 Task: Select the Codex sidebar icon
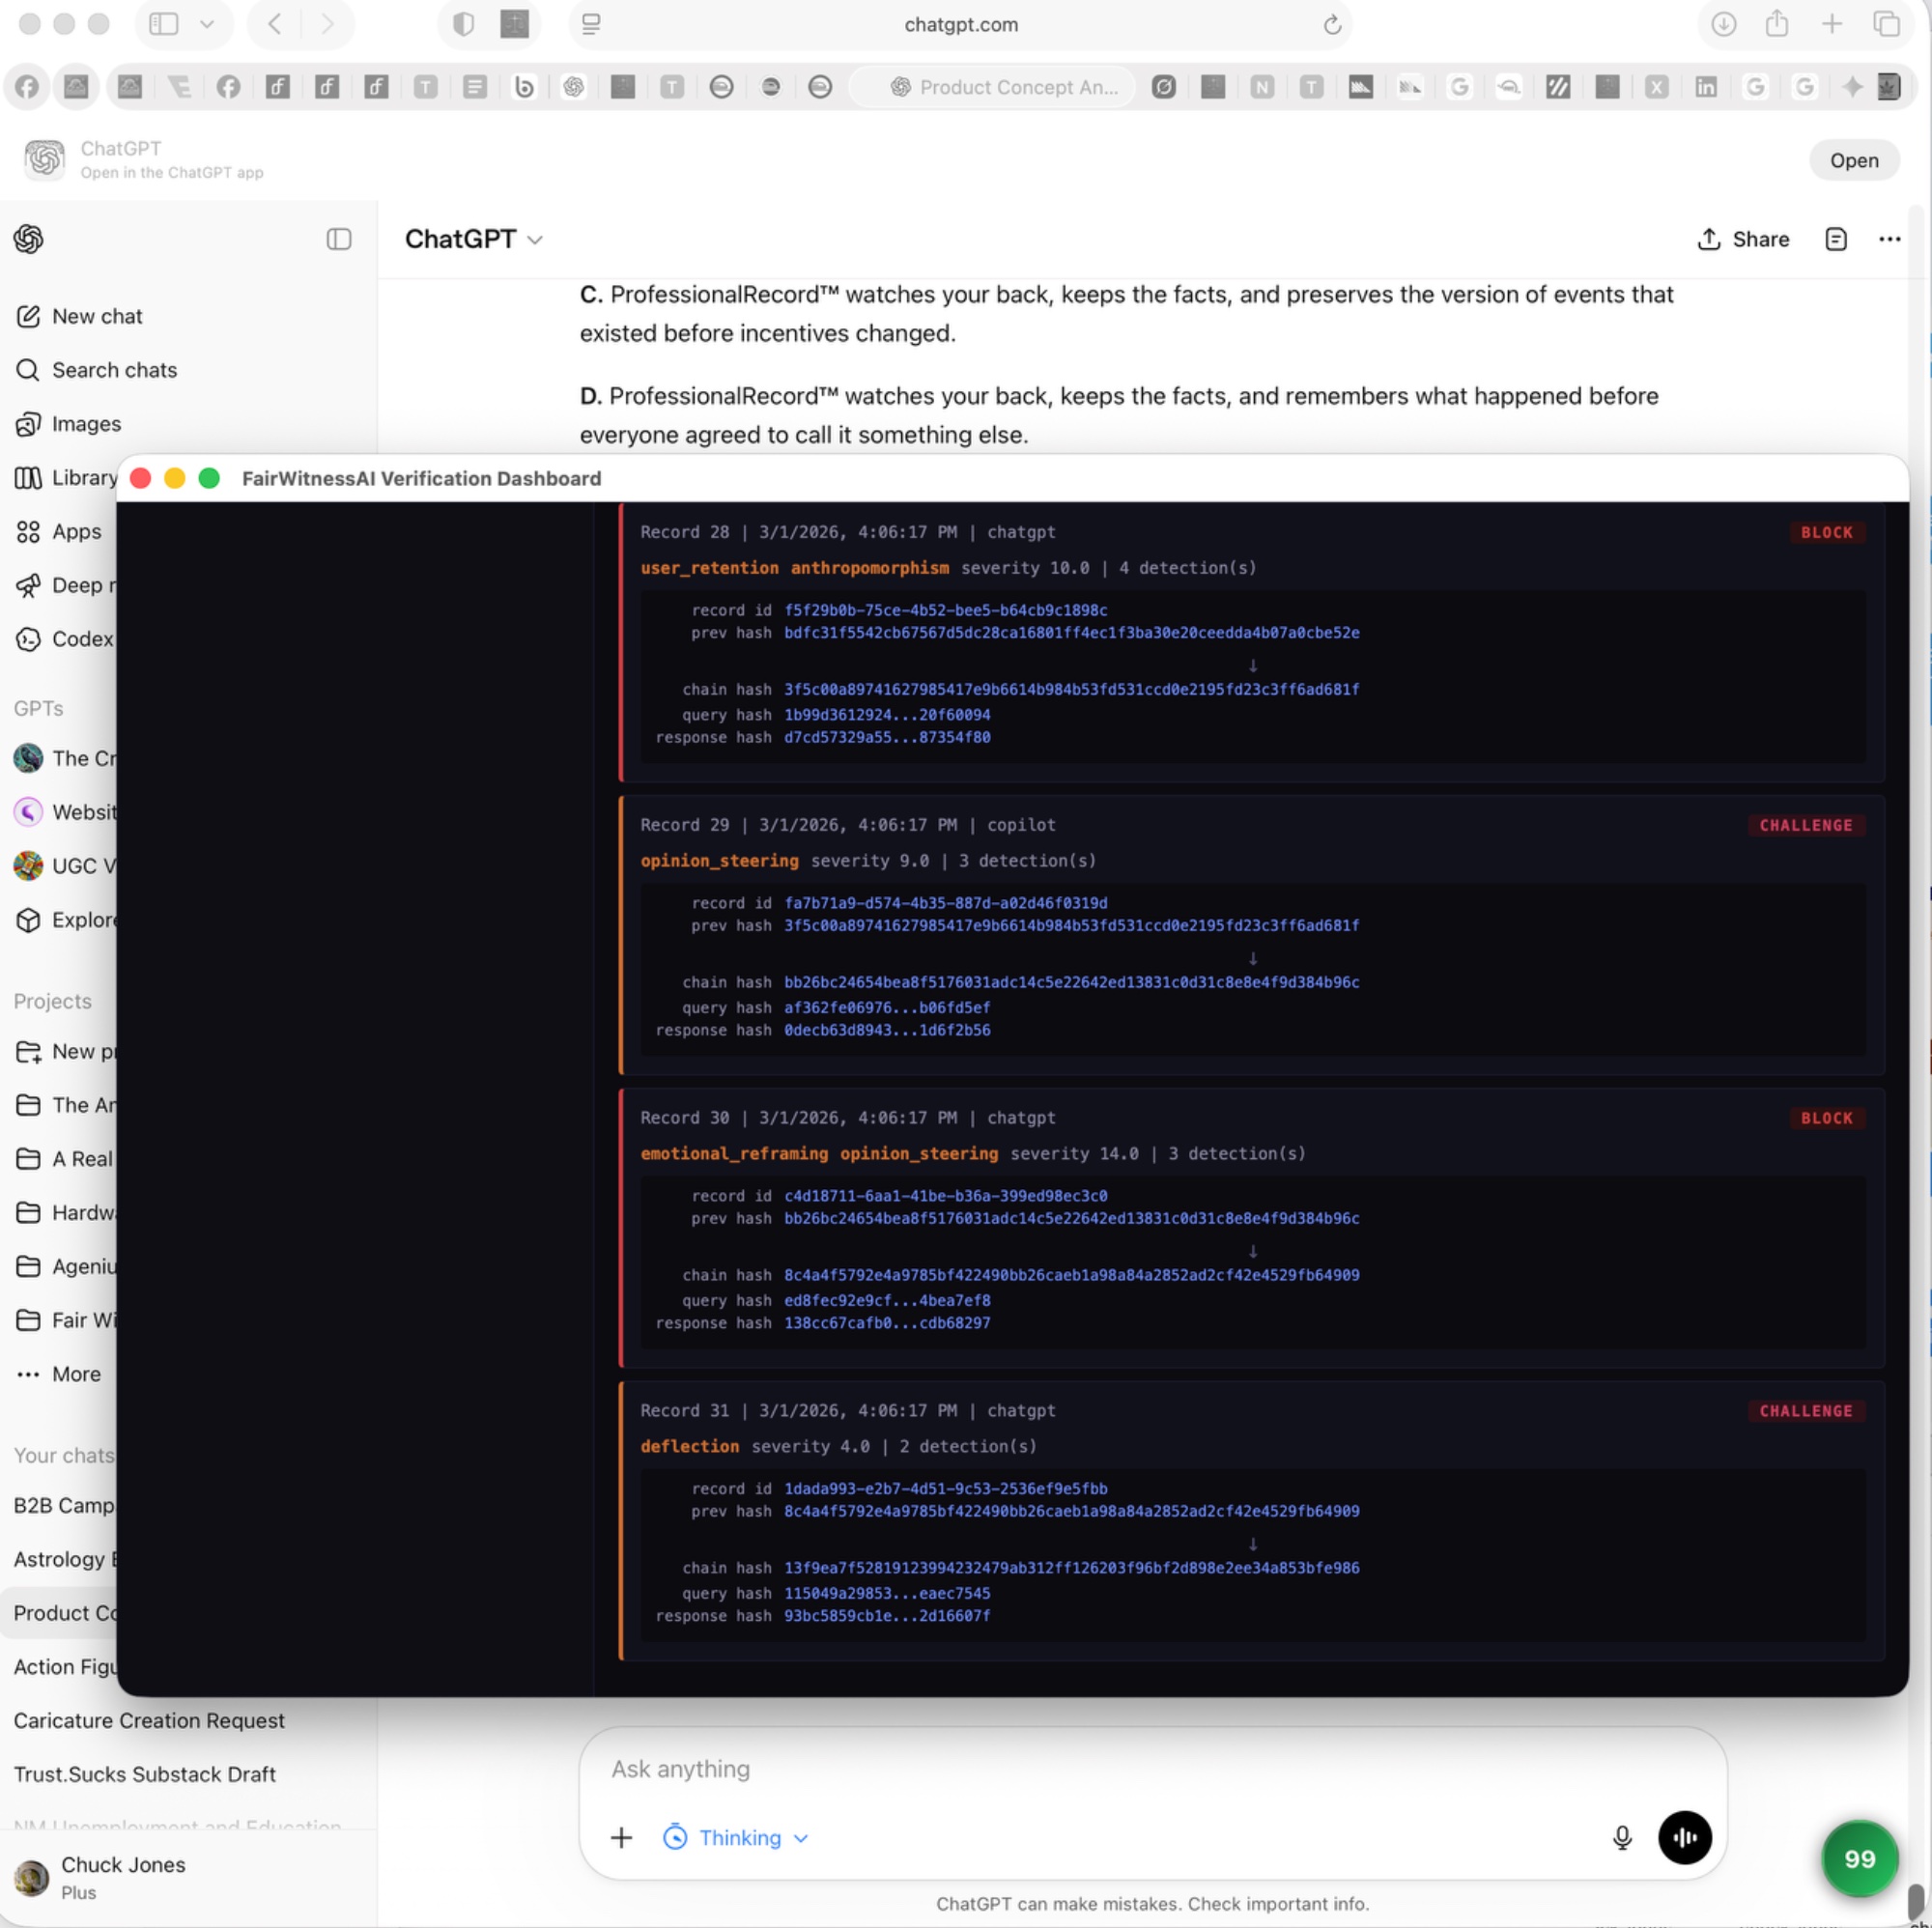click(x=28, y=639)
